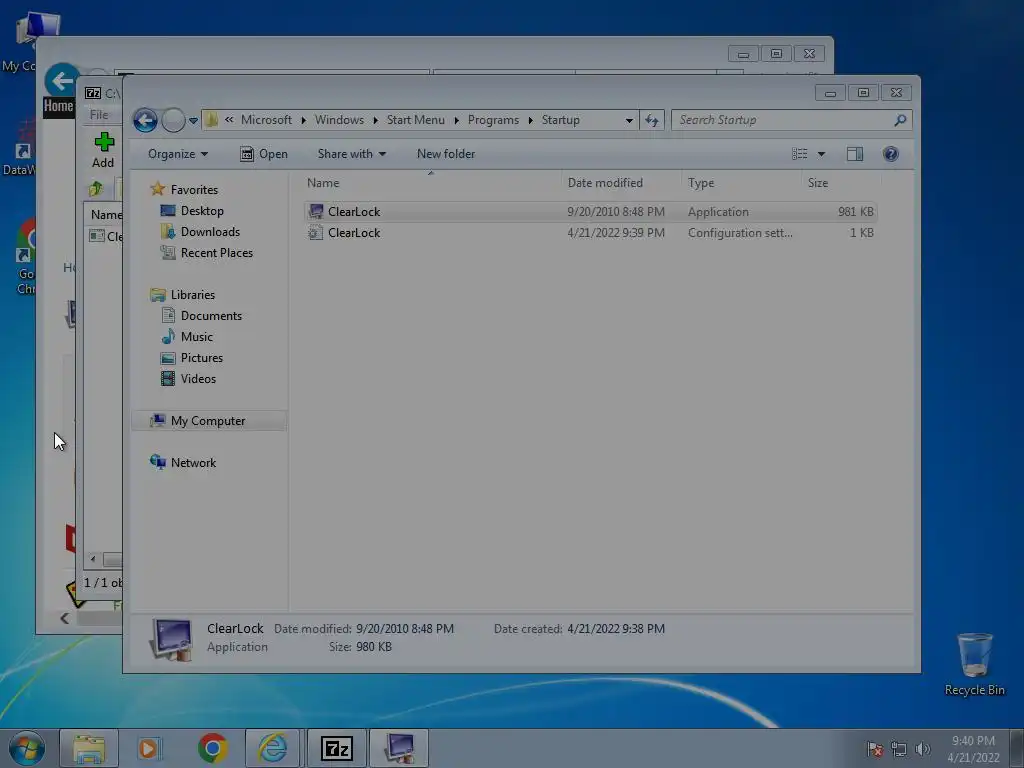Open the Pictures library
The height and width of the screenshot is (768, 1024).
(x=201, y=358)
